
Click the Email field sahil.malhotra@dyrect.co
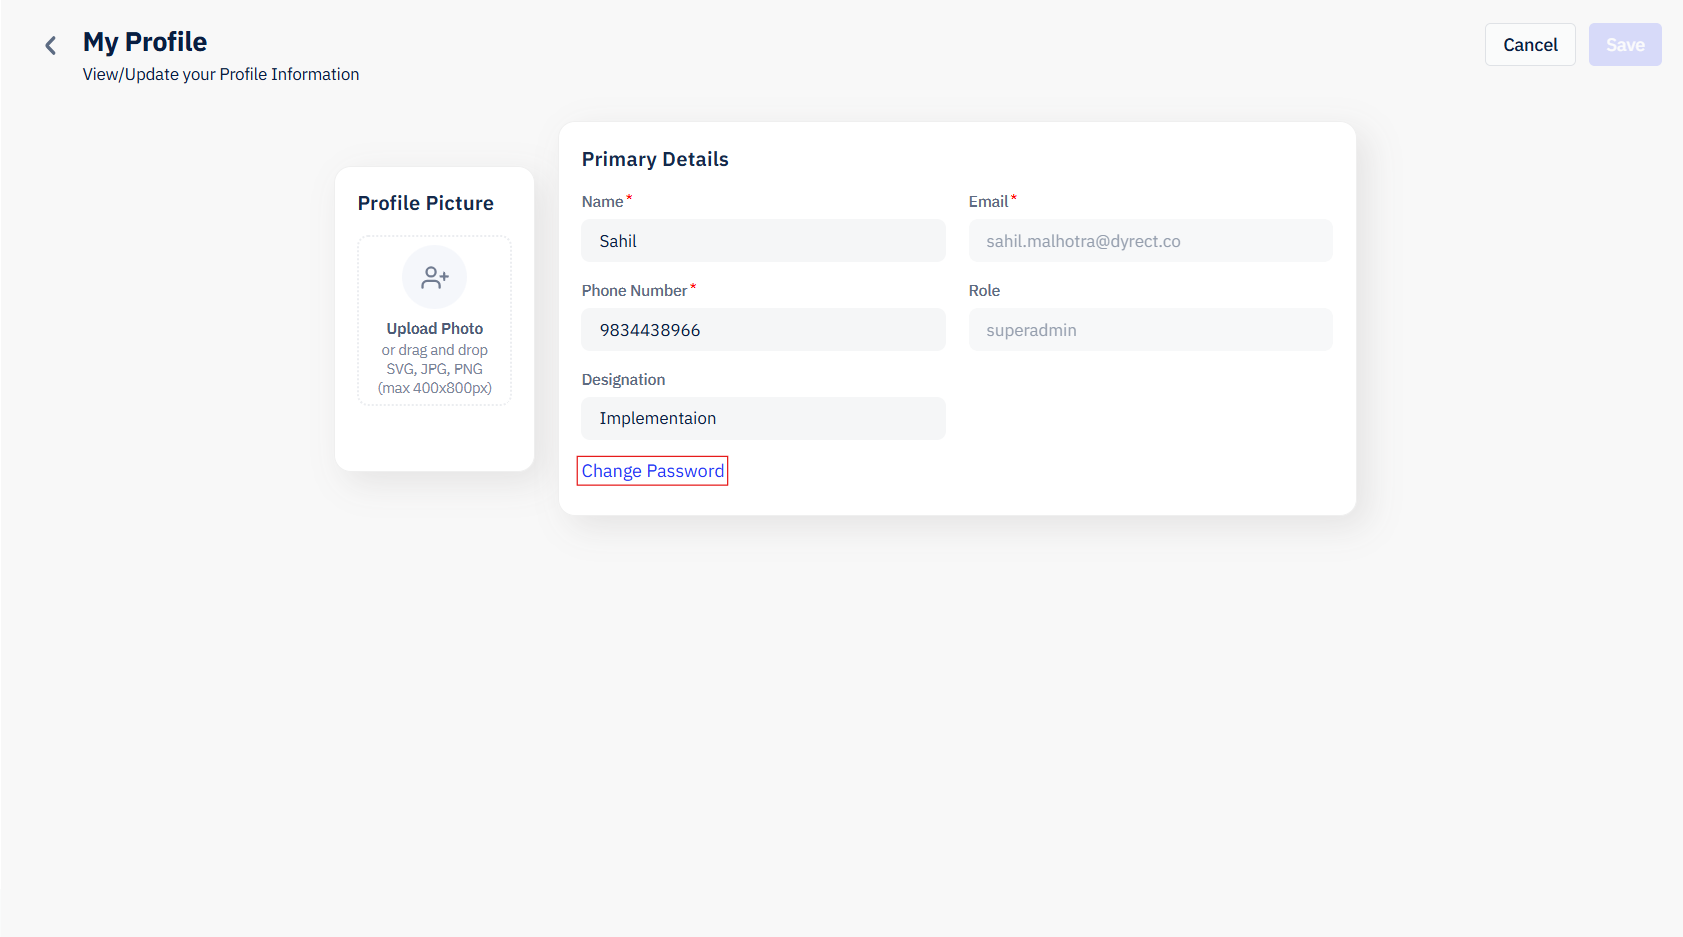[x=1150, y=241]
